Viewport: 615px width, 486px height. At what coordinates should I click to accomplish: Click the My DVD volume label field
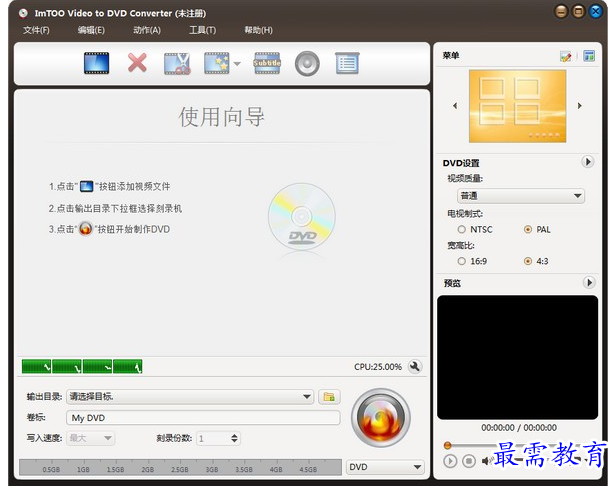203,418
